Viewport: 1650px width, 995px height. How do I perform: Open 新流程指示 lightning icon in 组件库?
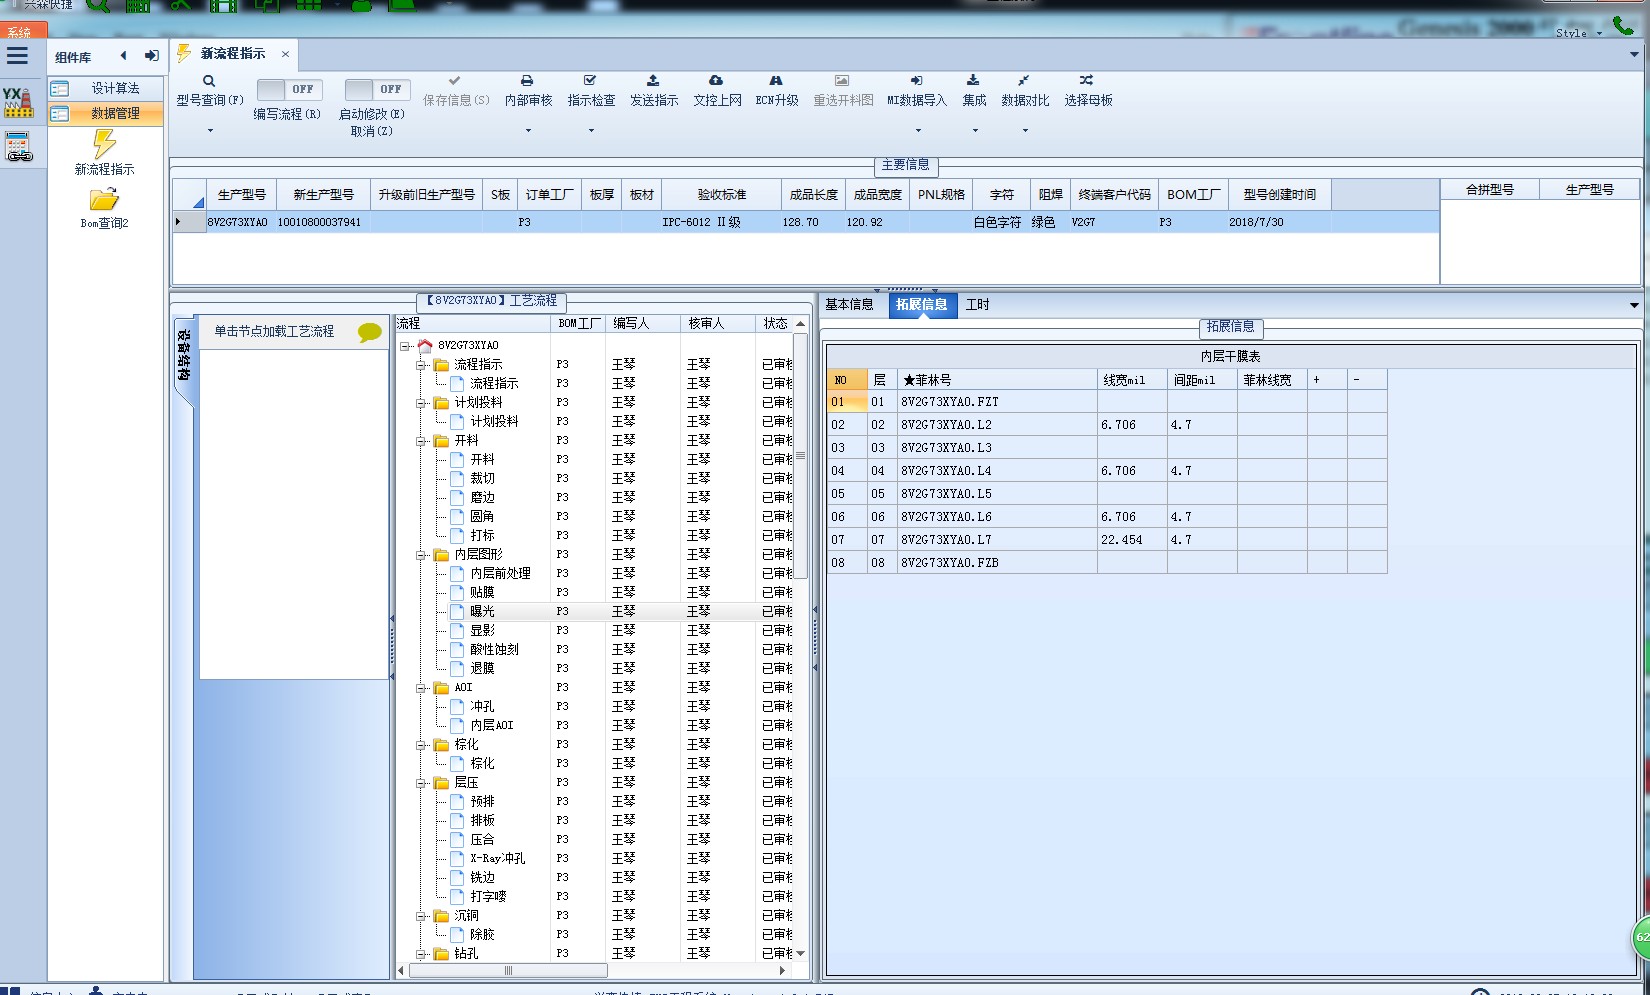(104, 145)
